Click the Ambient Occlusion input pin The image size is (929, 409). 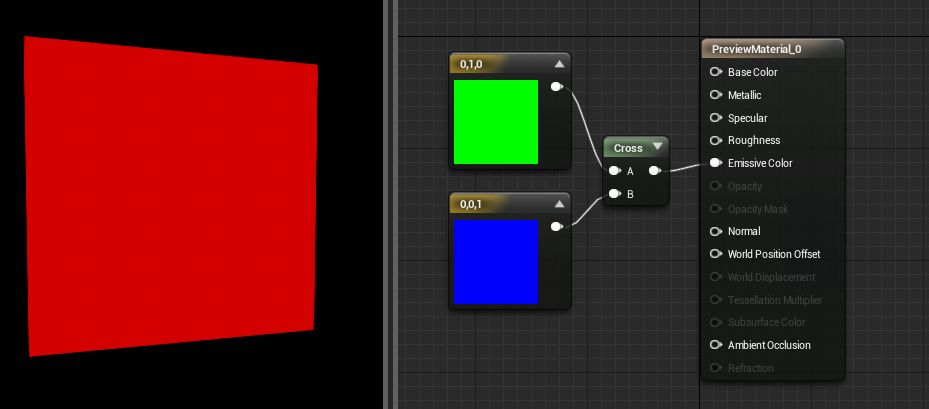click(716, 345)
